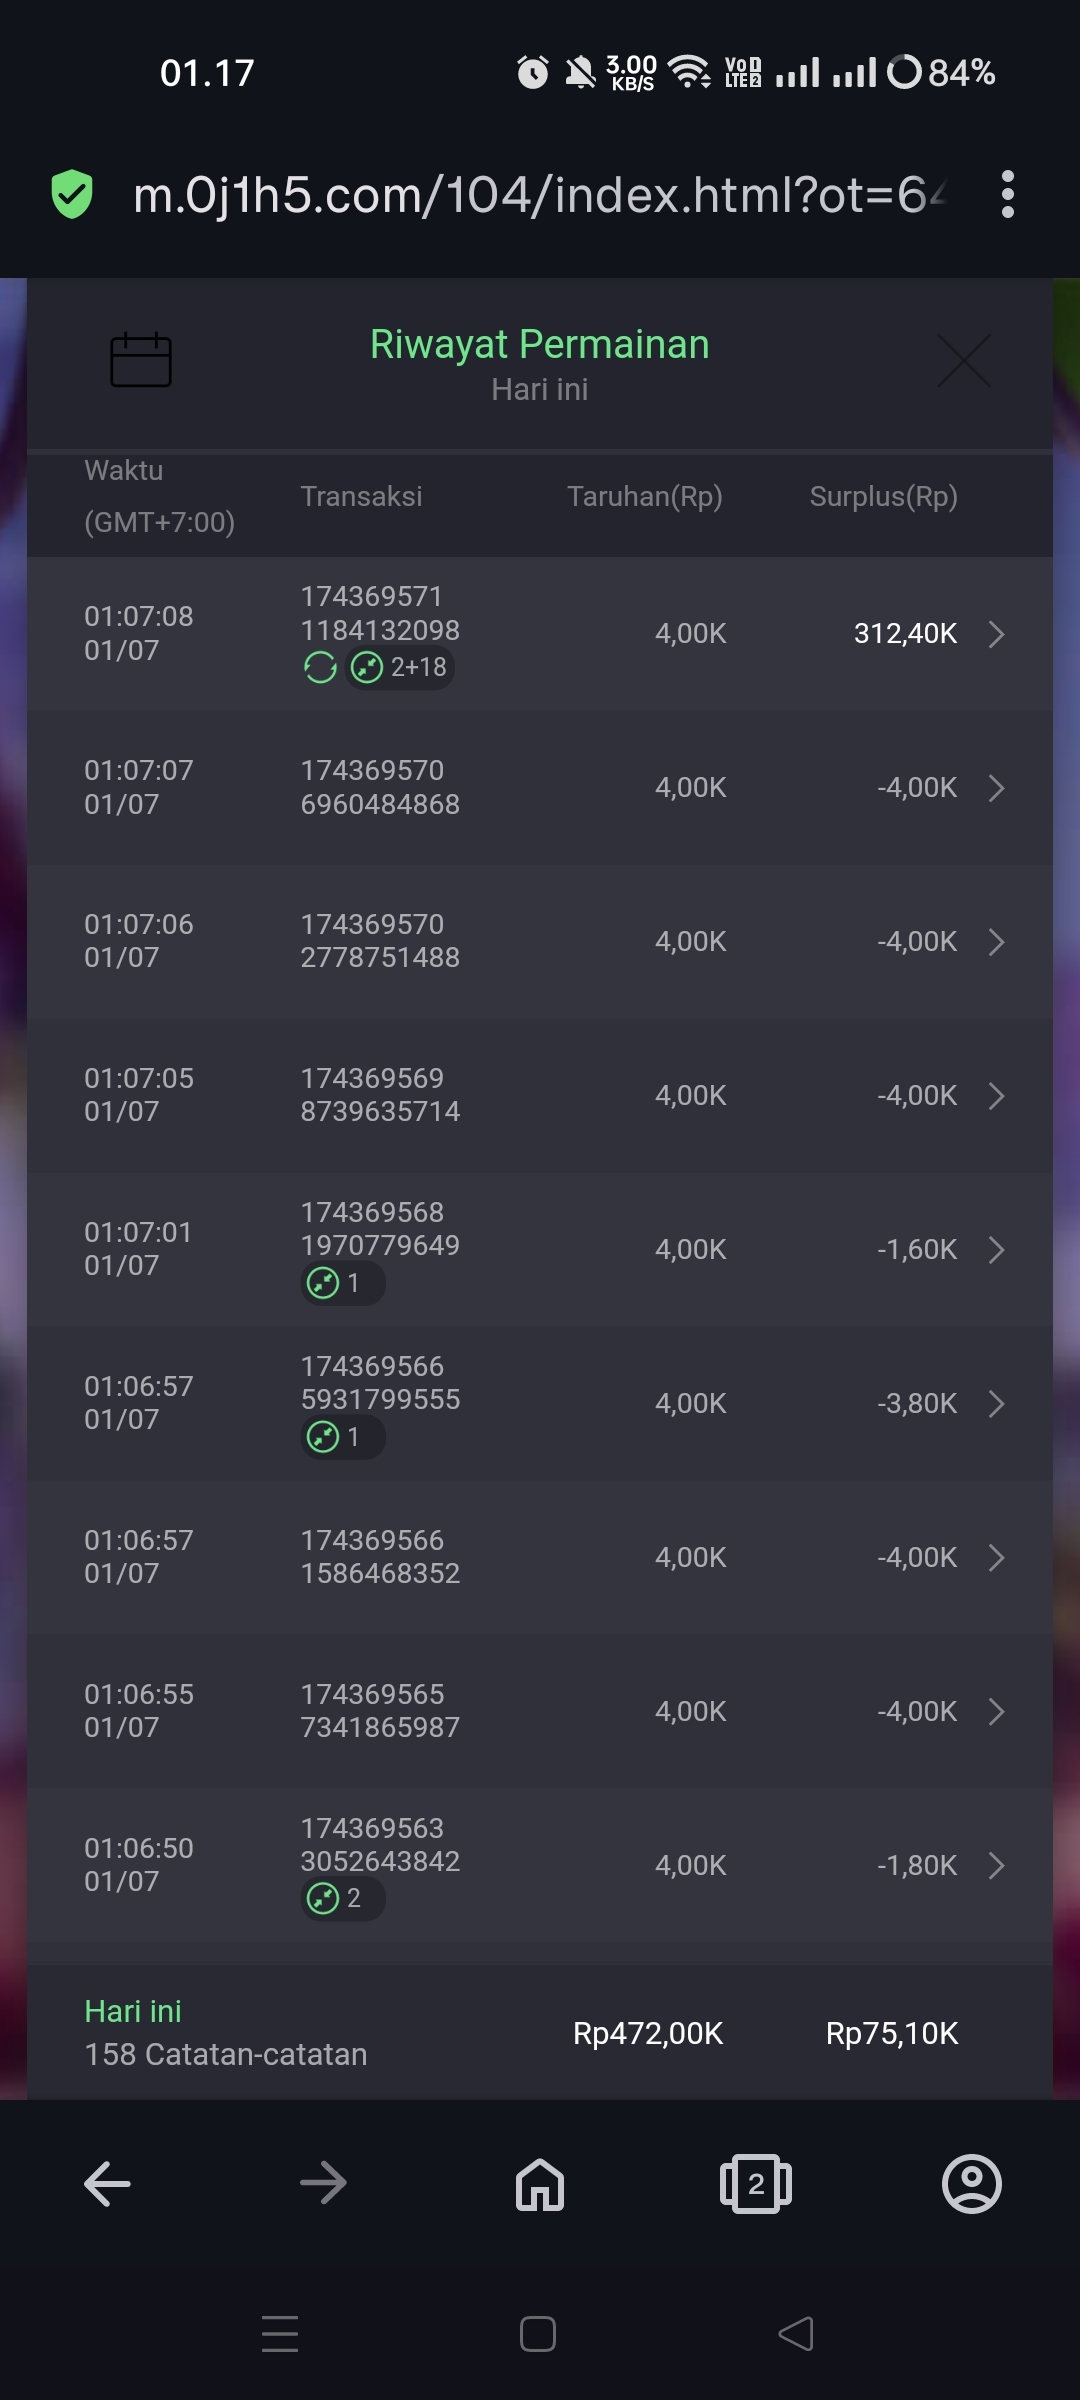Expand details of the 312,40K surplus row
1080x2400 pixels.
point(996,634)
